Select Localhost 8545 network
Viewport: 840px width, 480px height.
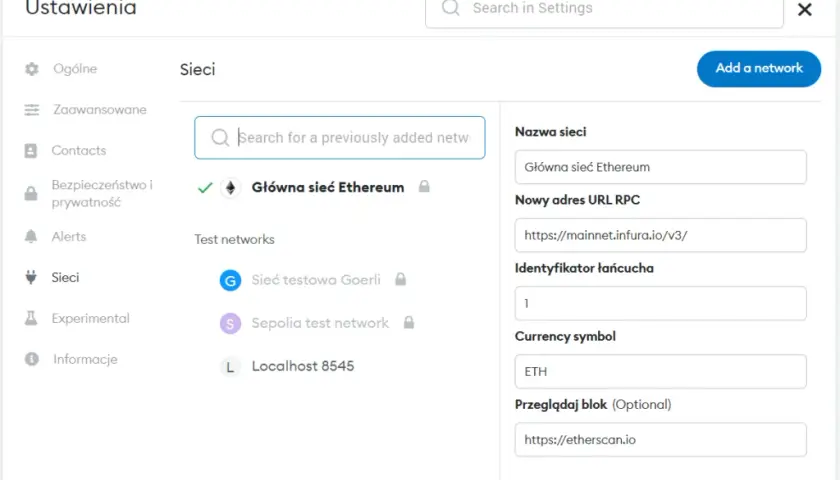[x=303, y=366]
